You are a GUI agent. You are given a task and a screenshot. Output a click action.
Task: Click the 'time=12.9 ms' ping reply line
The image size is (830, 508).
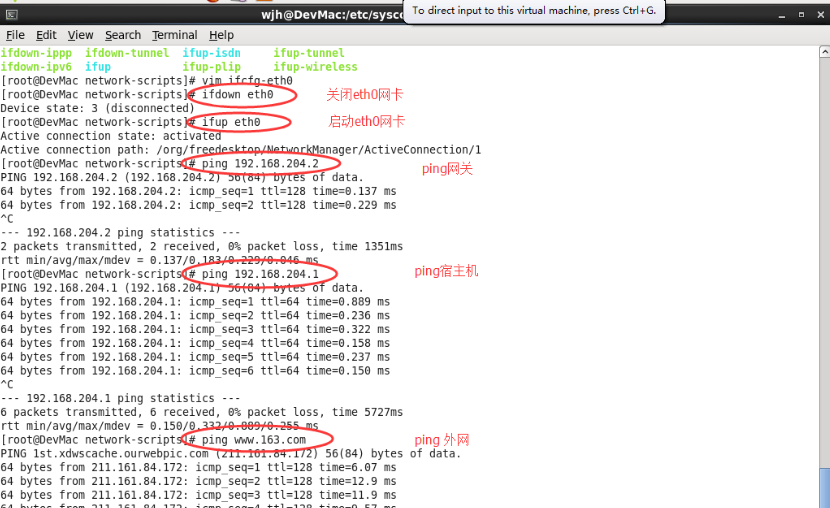pos(198,481)
